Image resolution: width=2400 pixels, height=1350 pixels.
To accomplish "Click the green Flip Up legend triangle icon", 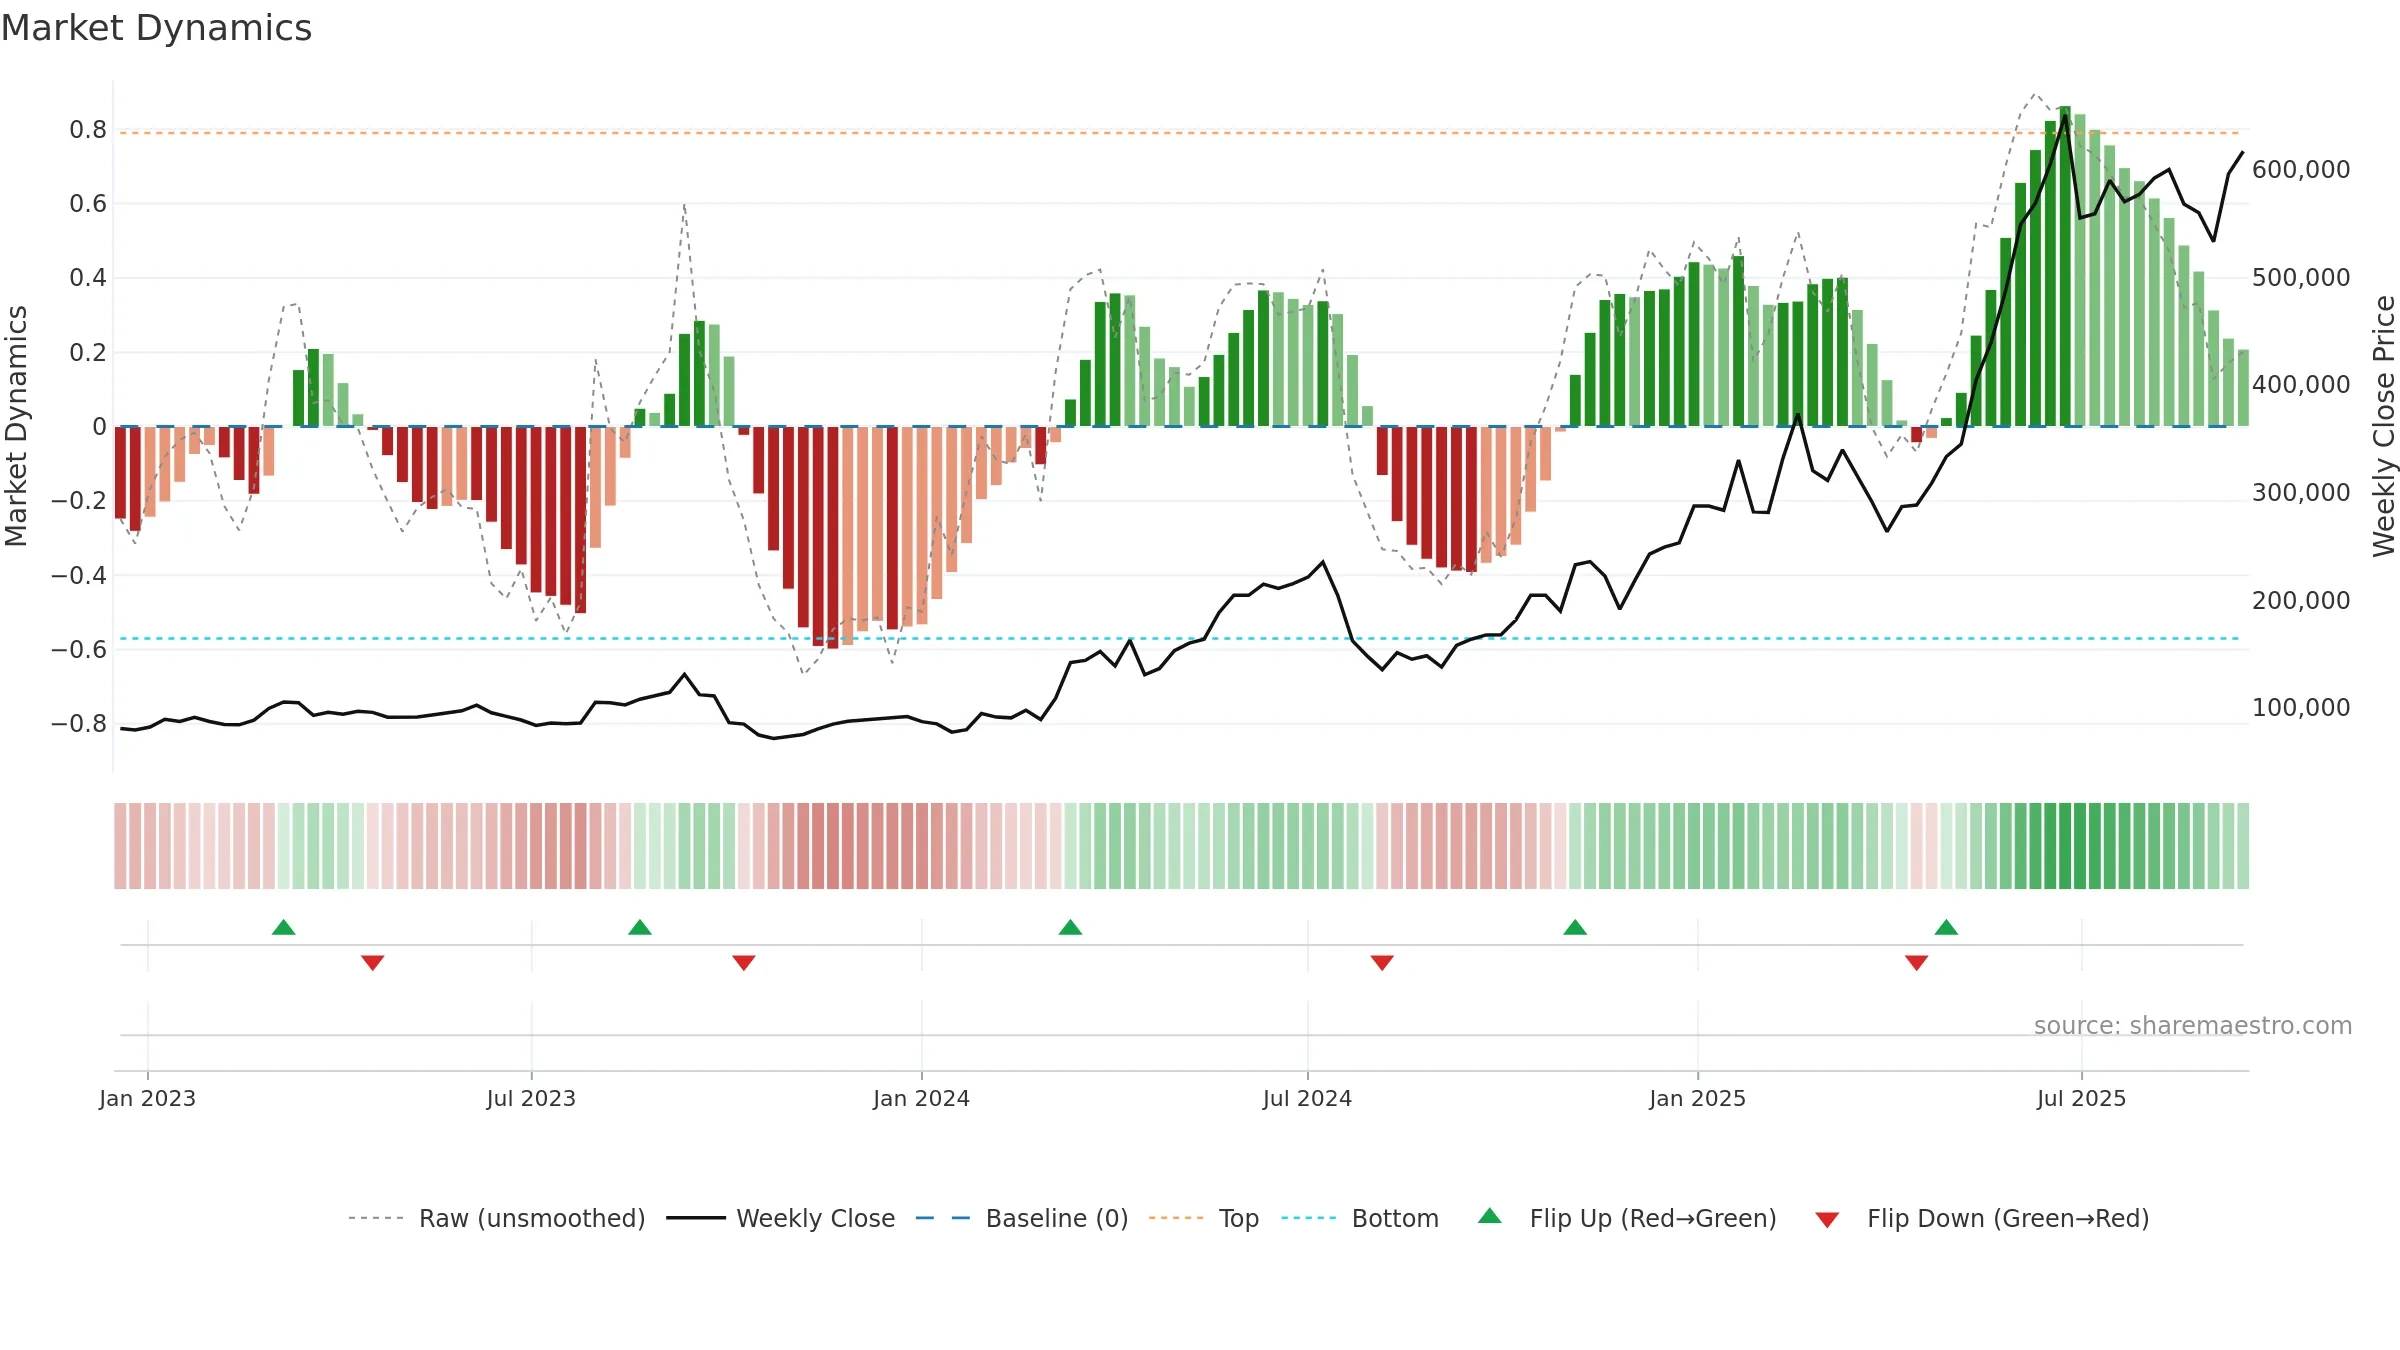I will pos(1490,1216).
